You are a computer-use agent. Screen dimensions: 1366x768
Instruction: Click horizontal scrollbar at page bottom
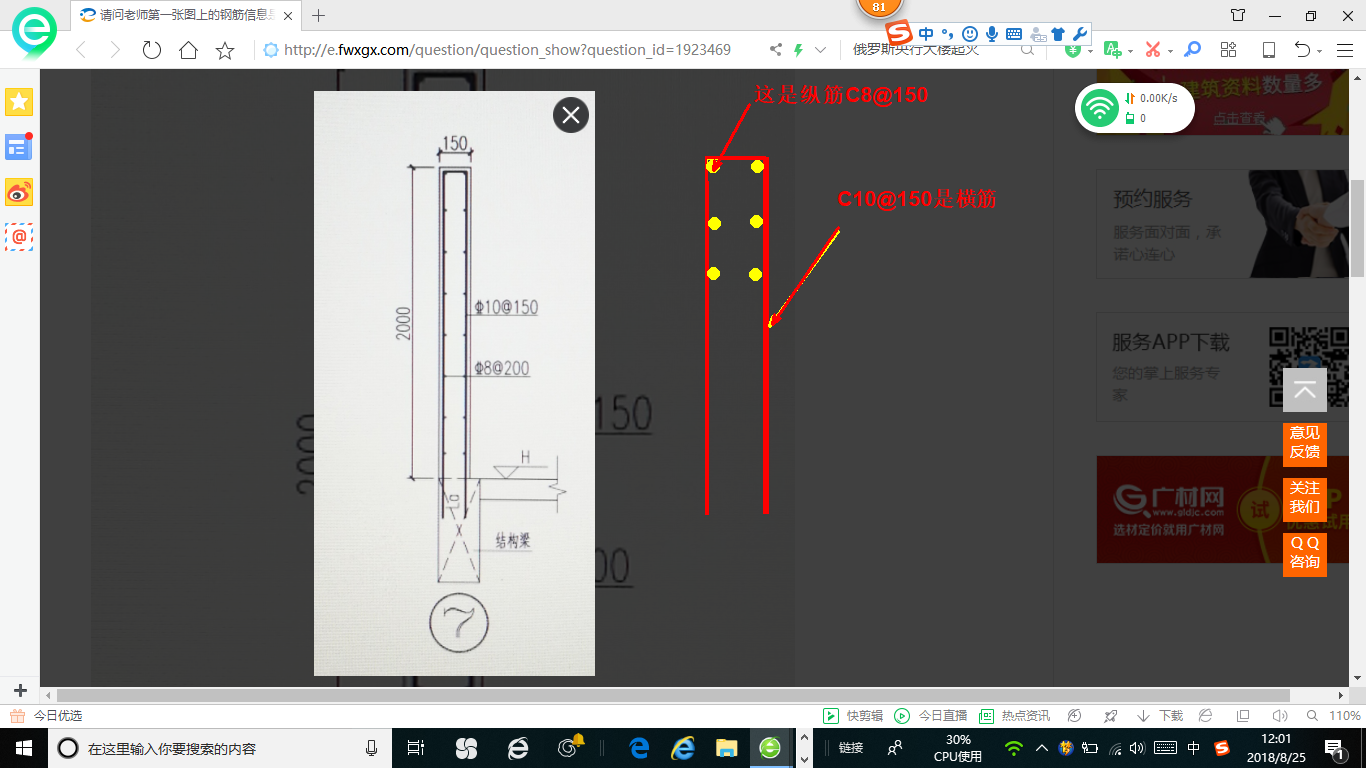[673, 695]
